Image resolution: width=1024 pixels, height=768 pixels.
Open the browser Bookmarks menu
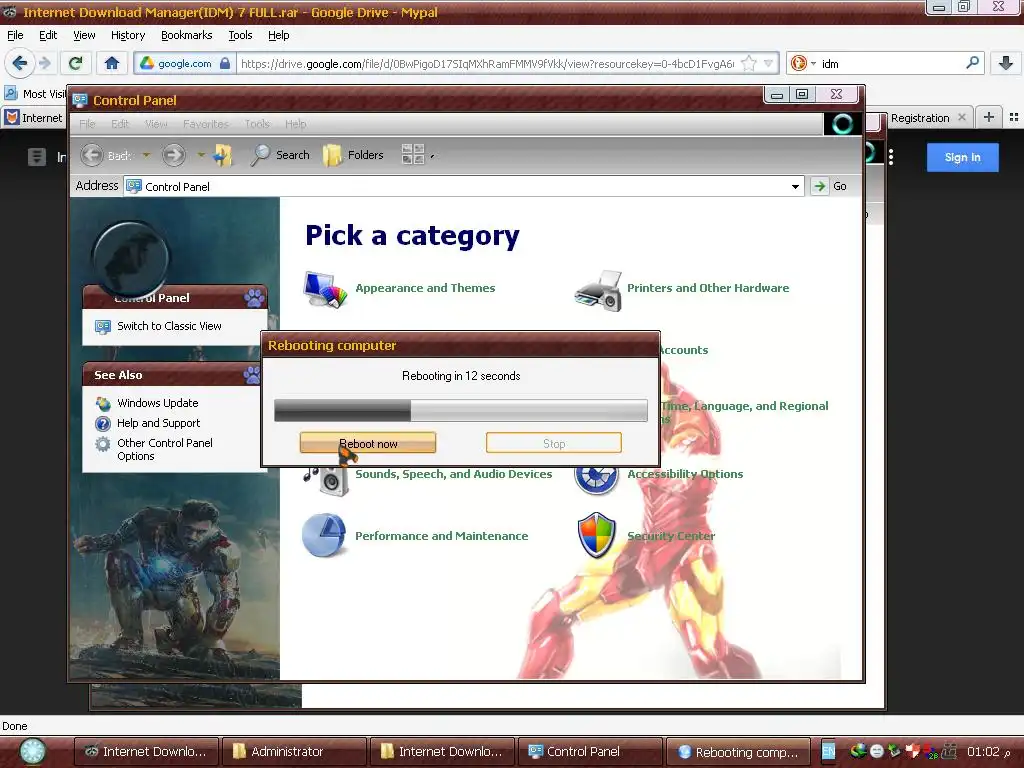tap(186, 35)
